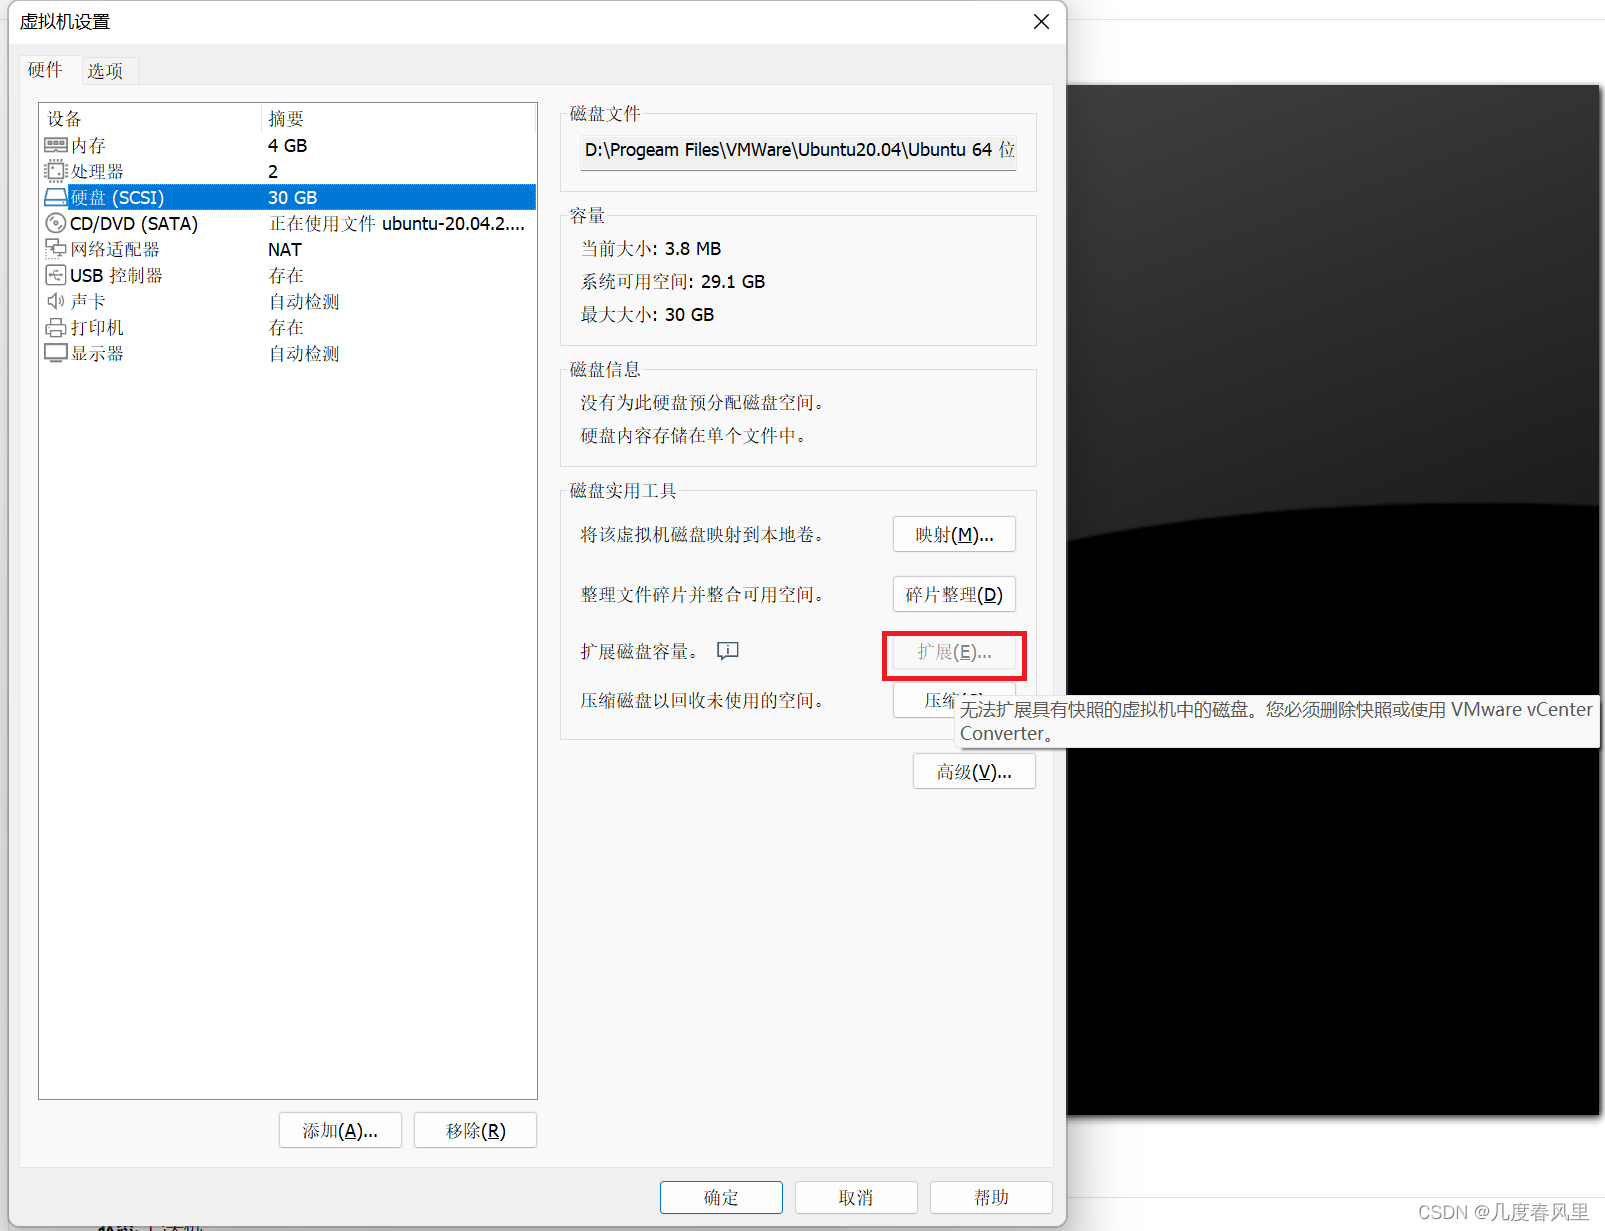Select the 4 GB memory summary
The height and width of the screenshot is (1231, 1605).
(288, 146)
